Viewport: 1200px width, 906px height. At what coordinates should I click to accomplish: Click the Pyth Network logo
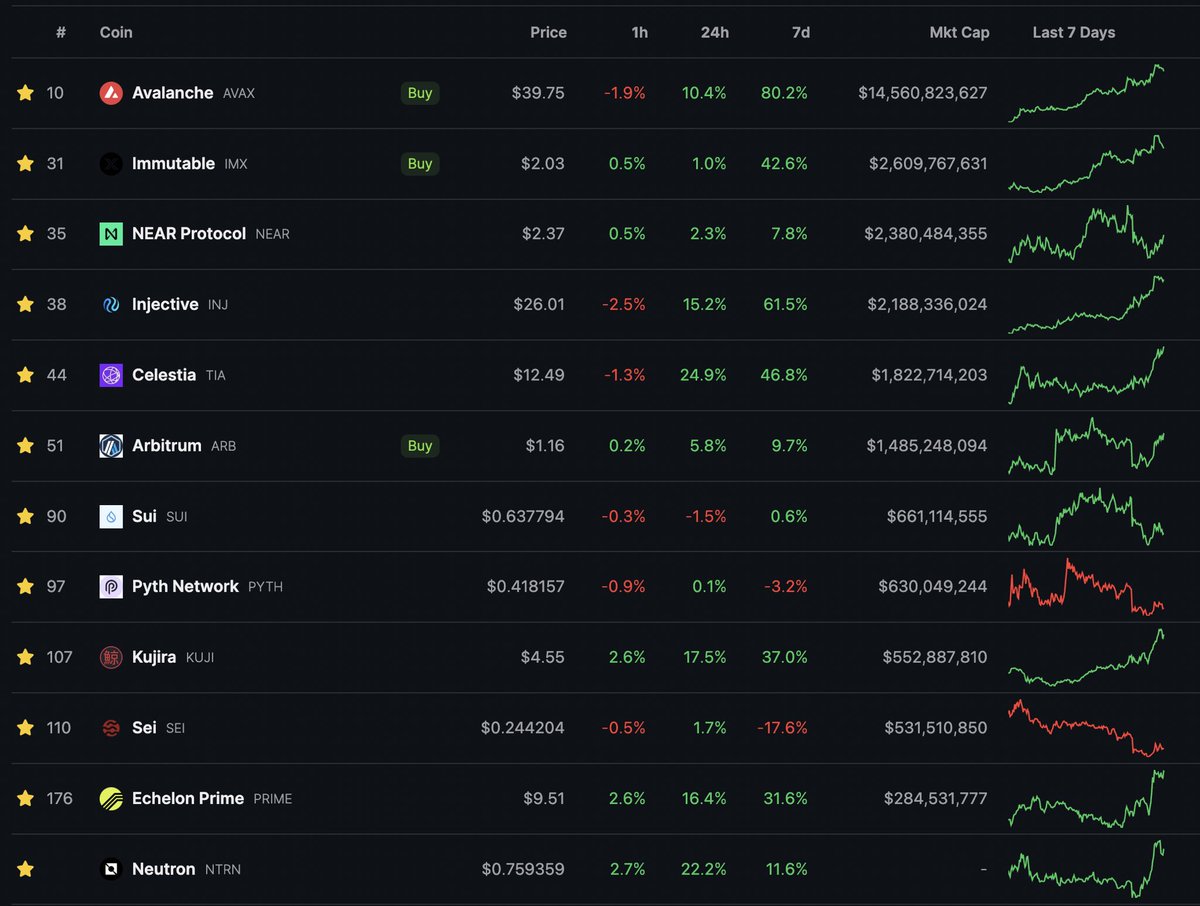109,587
